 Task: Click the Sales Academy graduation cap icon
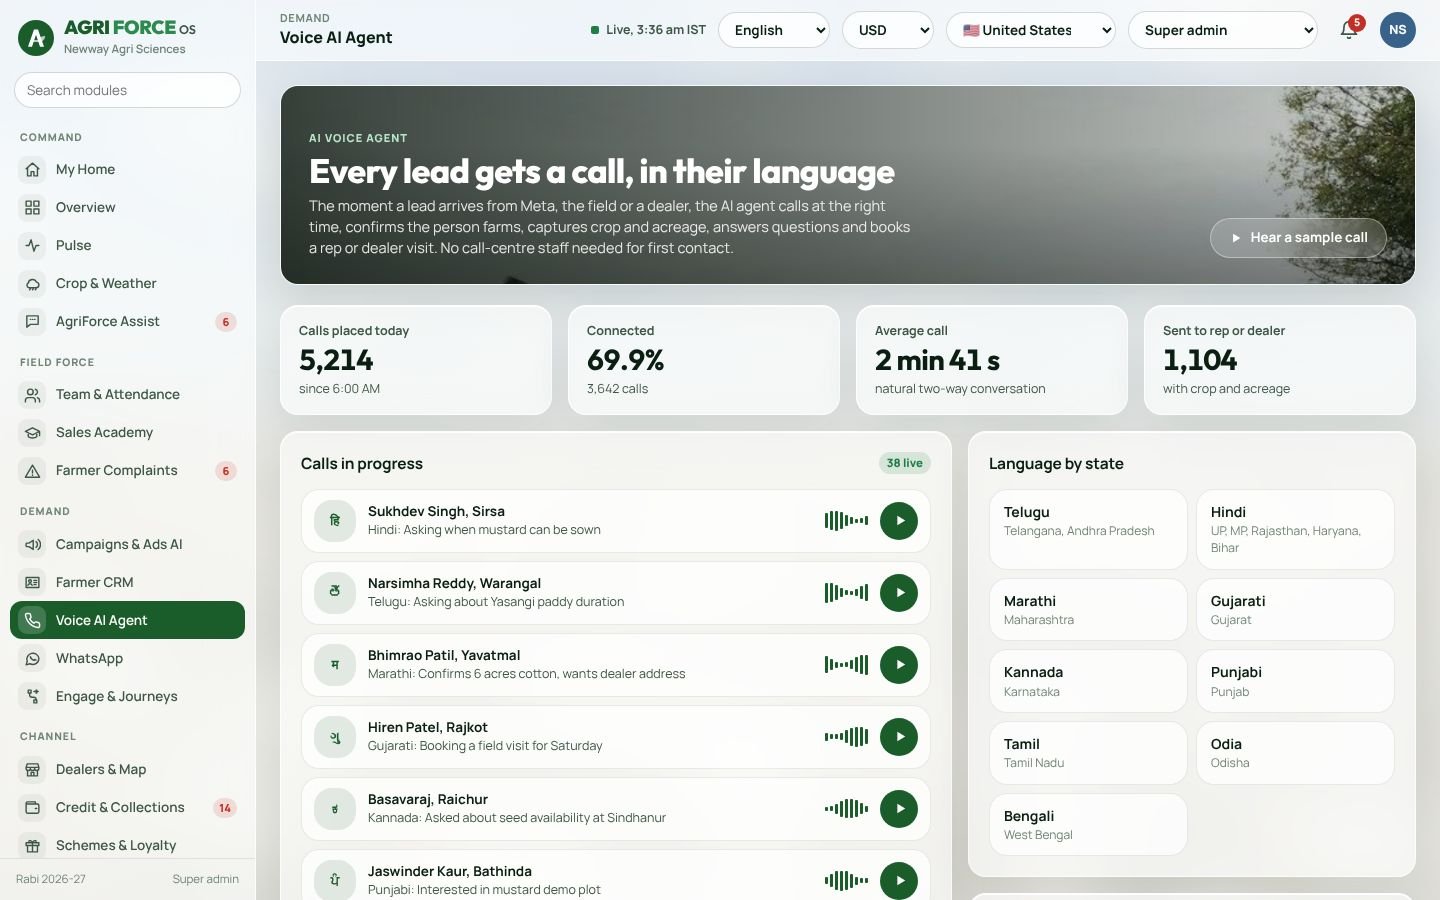(33, 433)
